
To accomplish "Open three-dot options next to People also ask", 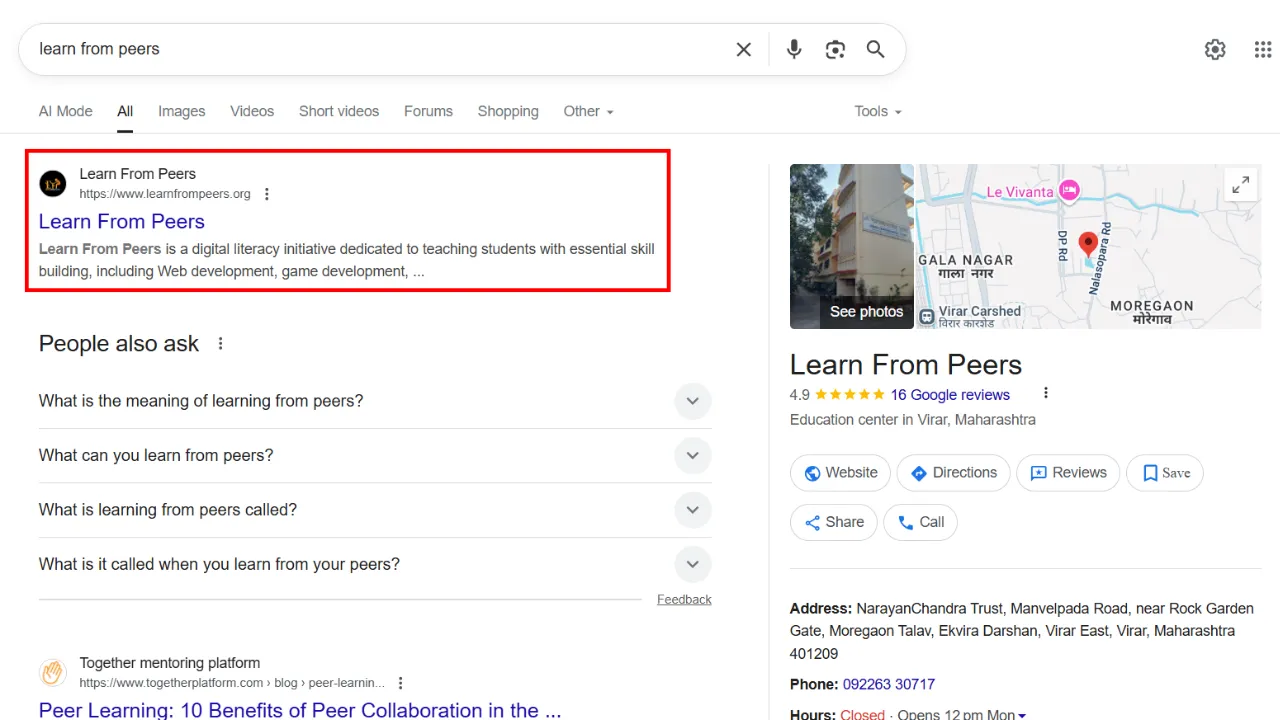I will [221, 344].
